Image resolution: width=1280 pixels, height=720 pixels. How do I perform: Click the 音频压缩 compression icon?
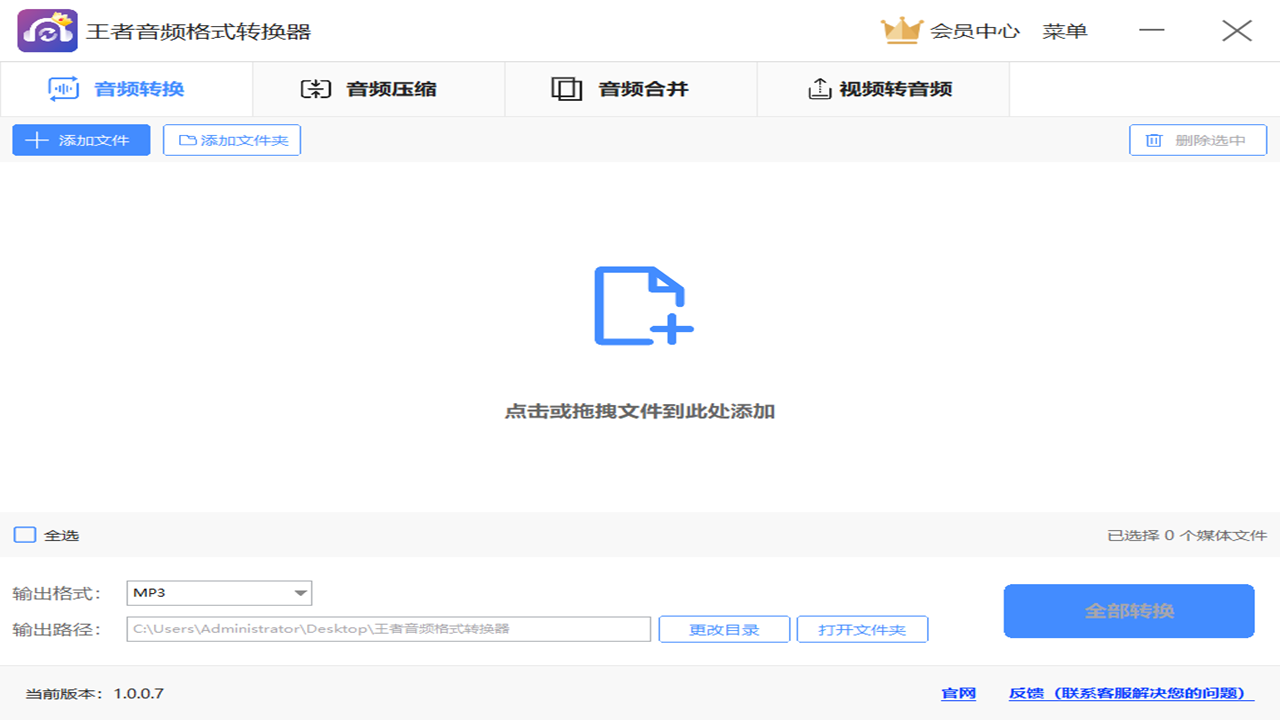pos(315,88)
